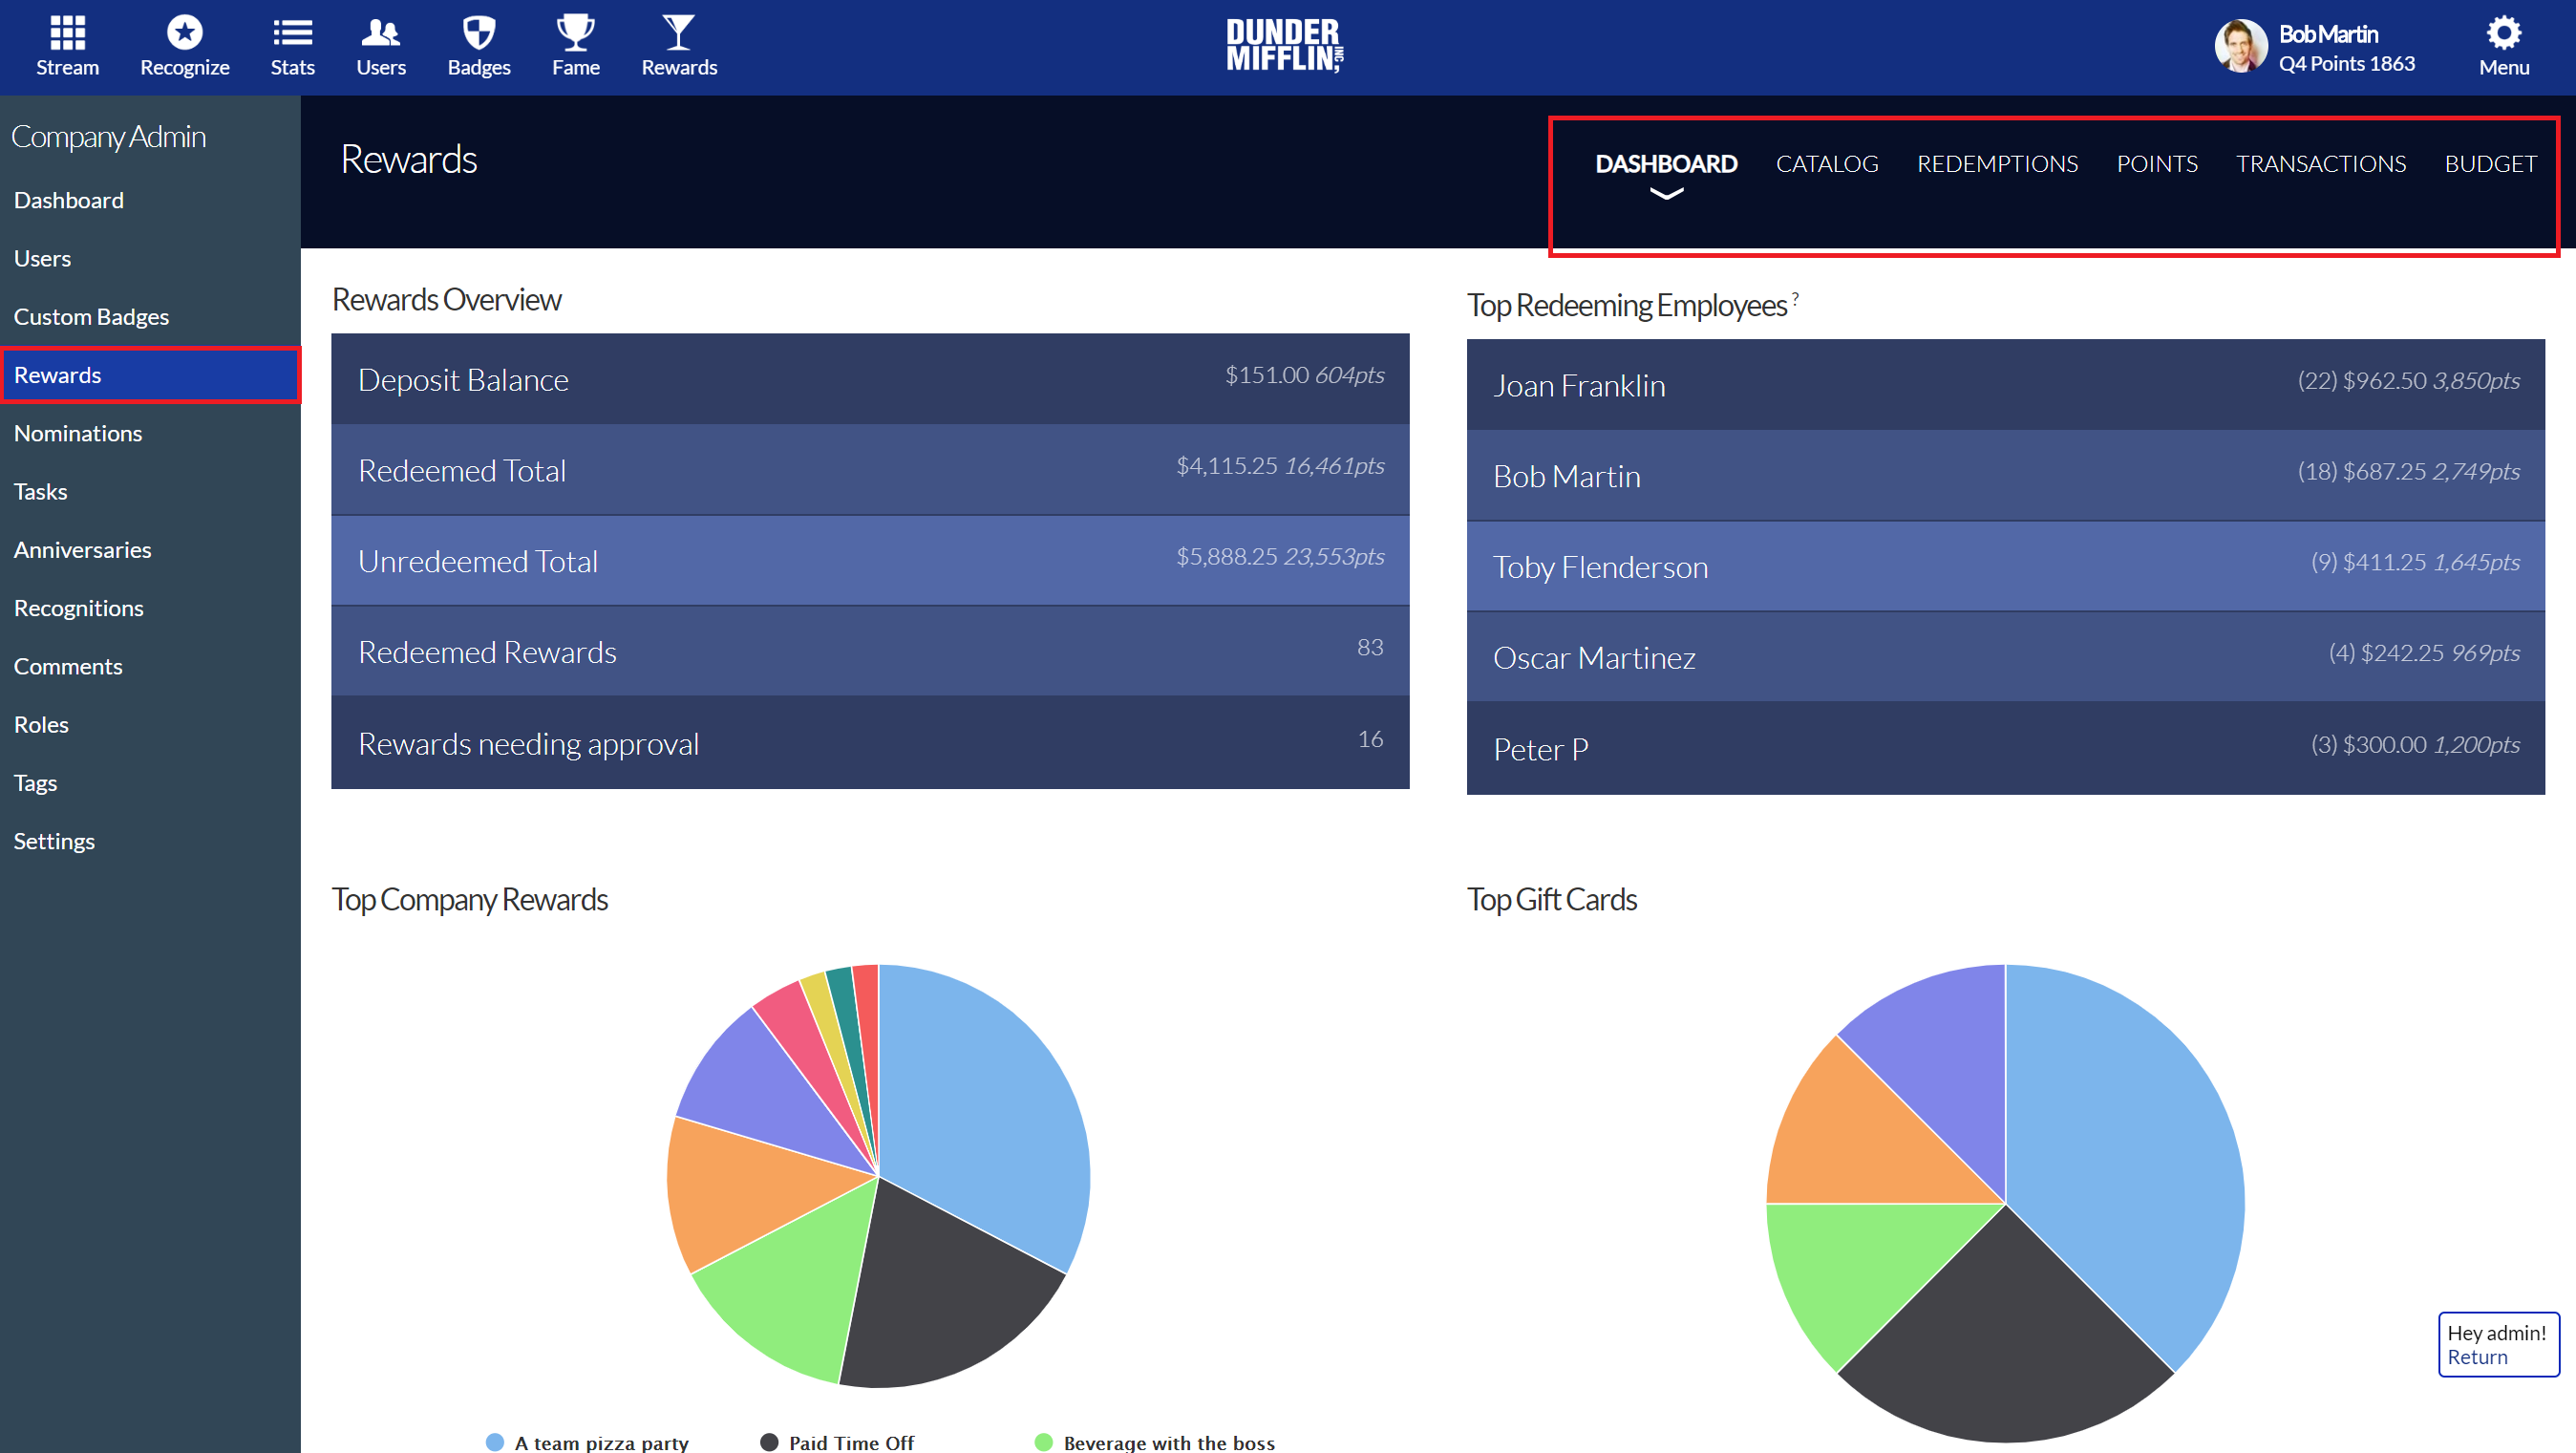Click the Deposit Balance row
2576x1453 pixels.
(x=870, y=379)
